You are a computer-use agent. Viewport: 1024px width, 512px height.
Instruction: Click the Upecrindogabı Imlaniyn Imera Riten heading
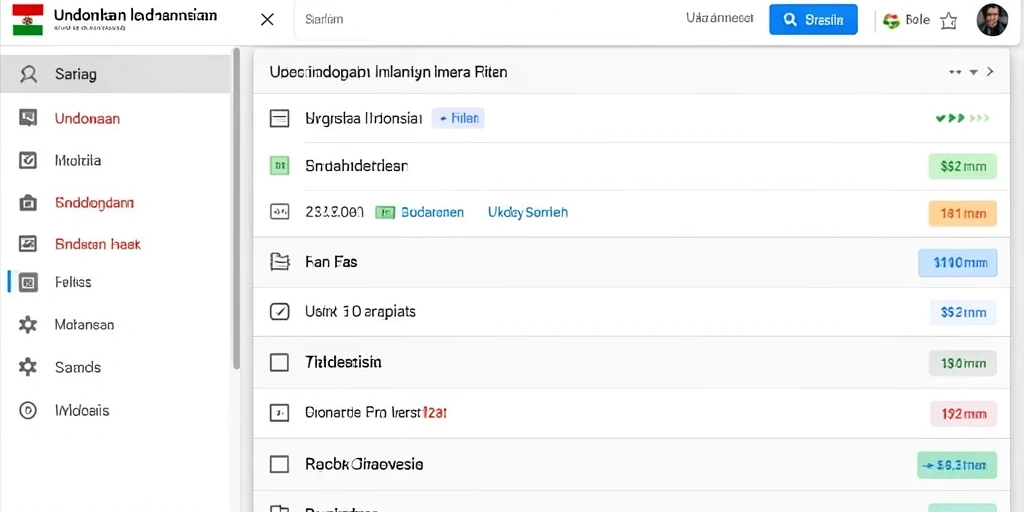388,72
